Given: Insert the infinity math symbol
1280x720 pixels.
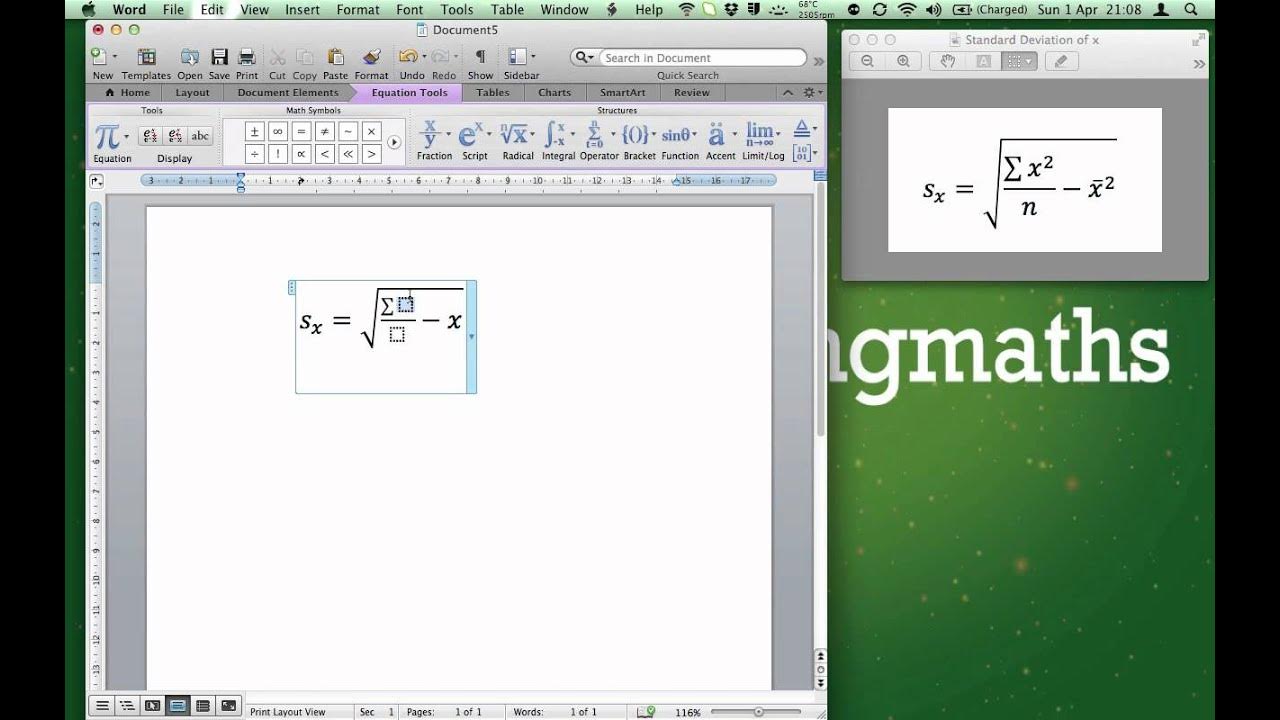Looking at the screenshot, I should point(278,132).
